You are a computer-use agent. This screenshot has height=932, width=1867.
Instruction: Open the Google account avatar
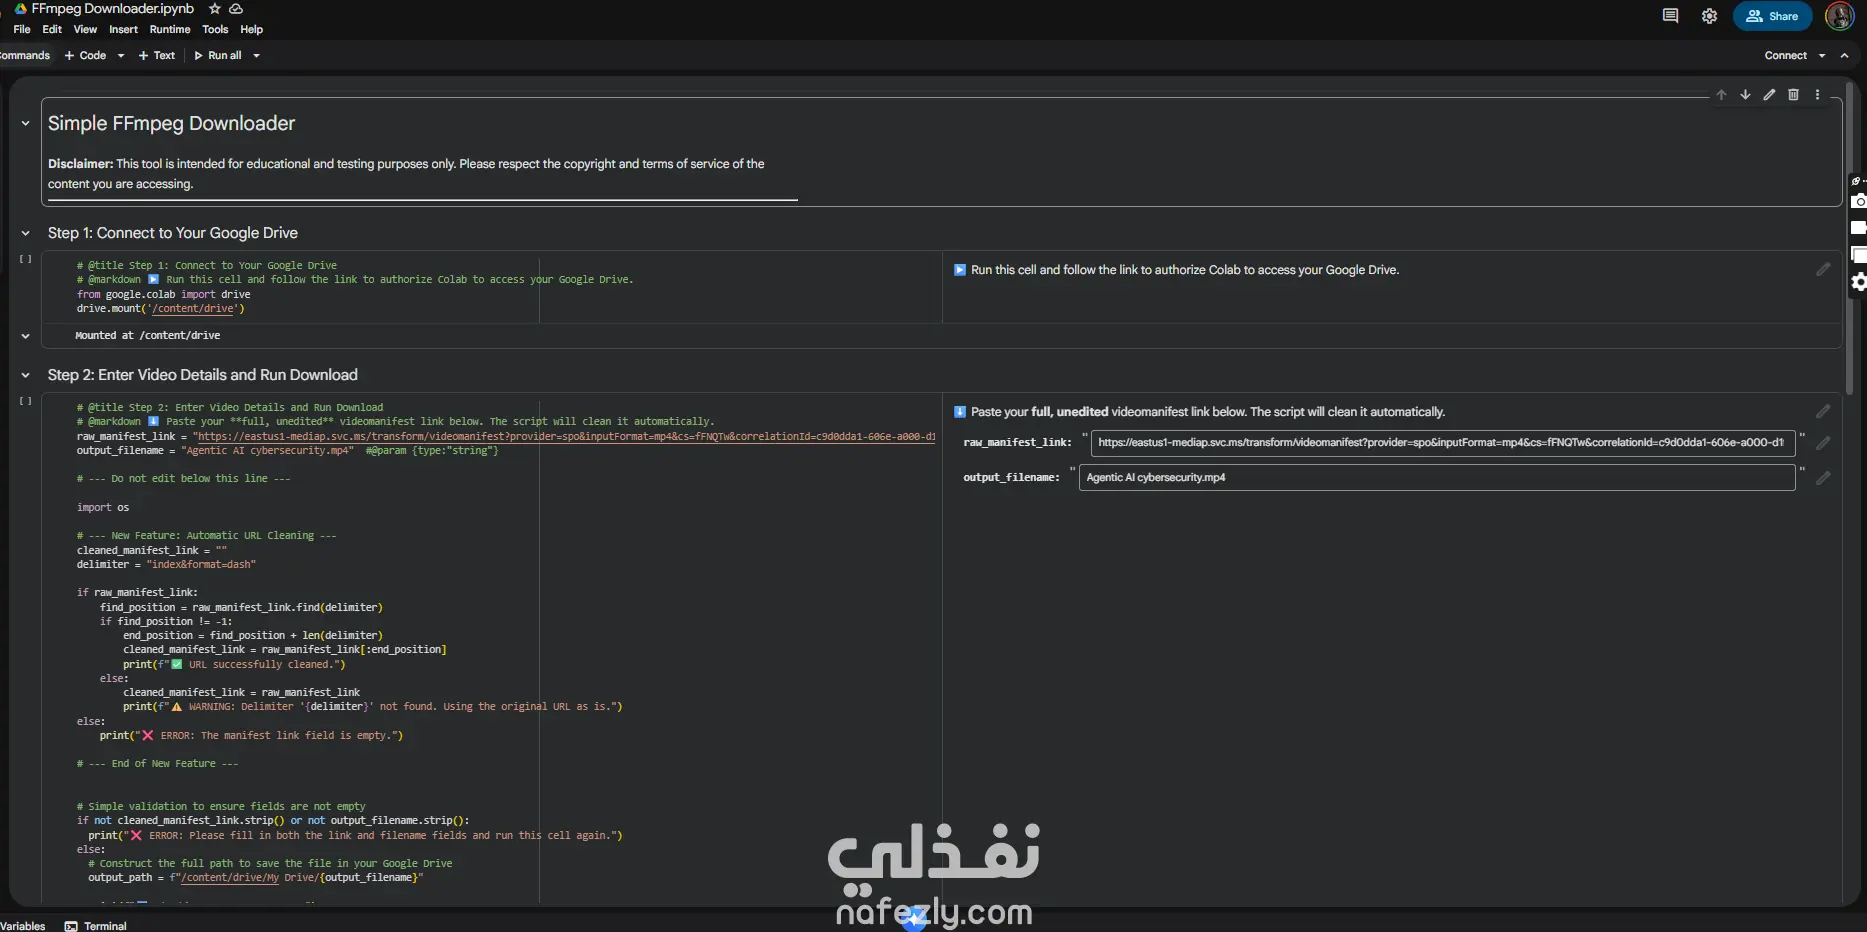(1840, 16)
